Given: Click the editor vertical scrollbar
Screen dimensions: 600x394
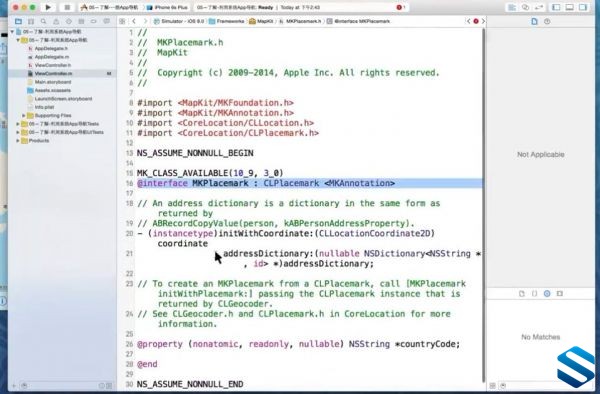Looking at the screenshot, I should point(484,205).
